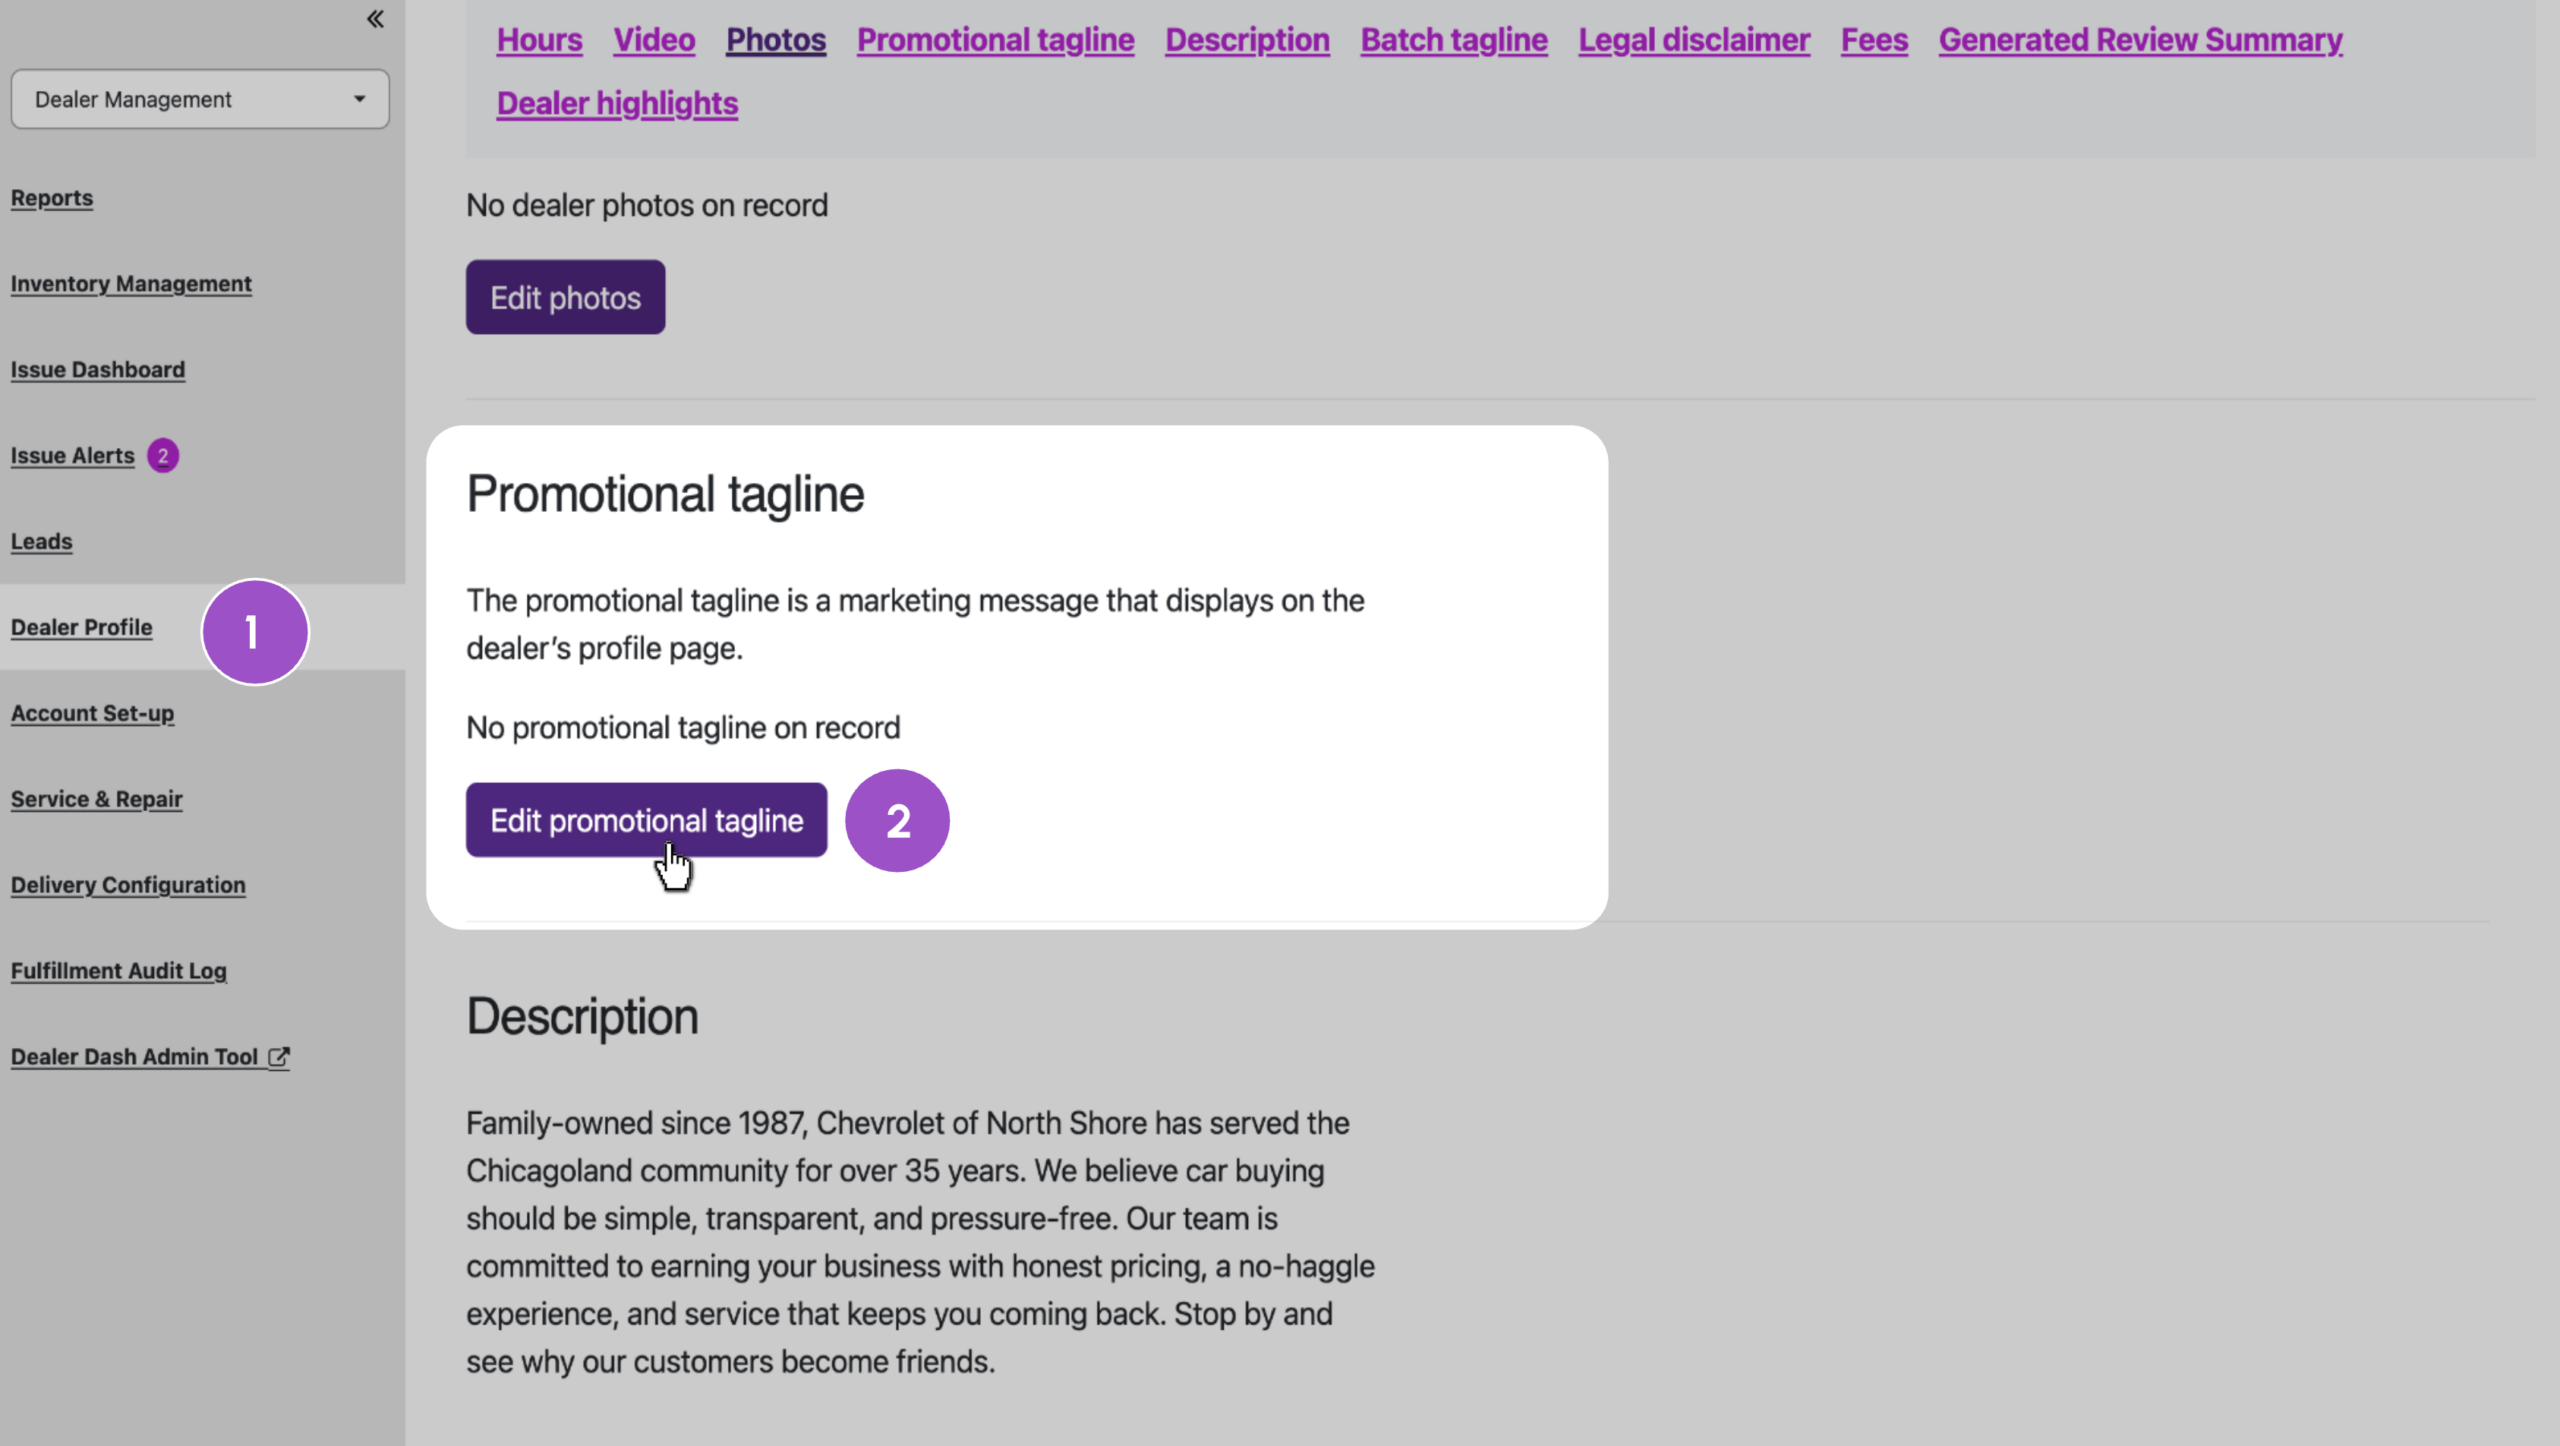Click the Issue Alerts badge showing 2
Image resolution: width=2560 pixels, height=1446 pixels.
pos(163,456)
